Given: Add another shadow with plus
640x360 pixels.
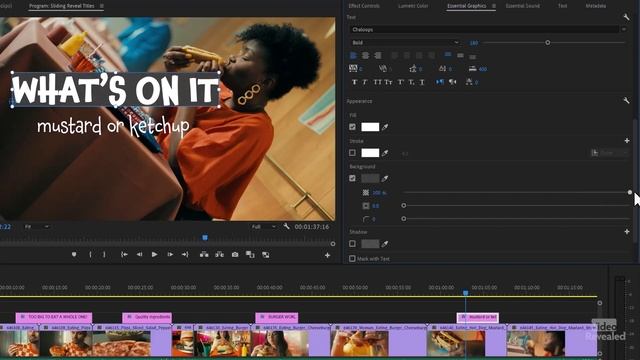Looking at the screenshot, I should point(627,231).
